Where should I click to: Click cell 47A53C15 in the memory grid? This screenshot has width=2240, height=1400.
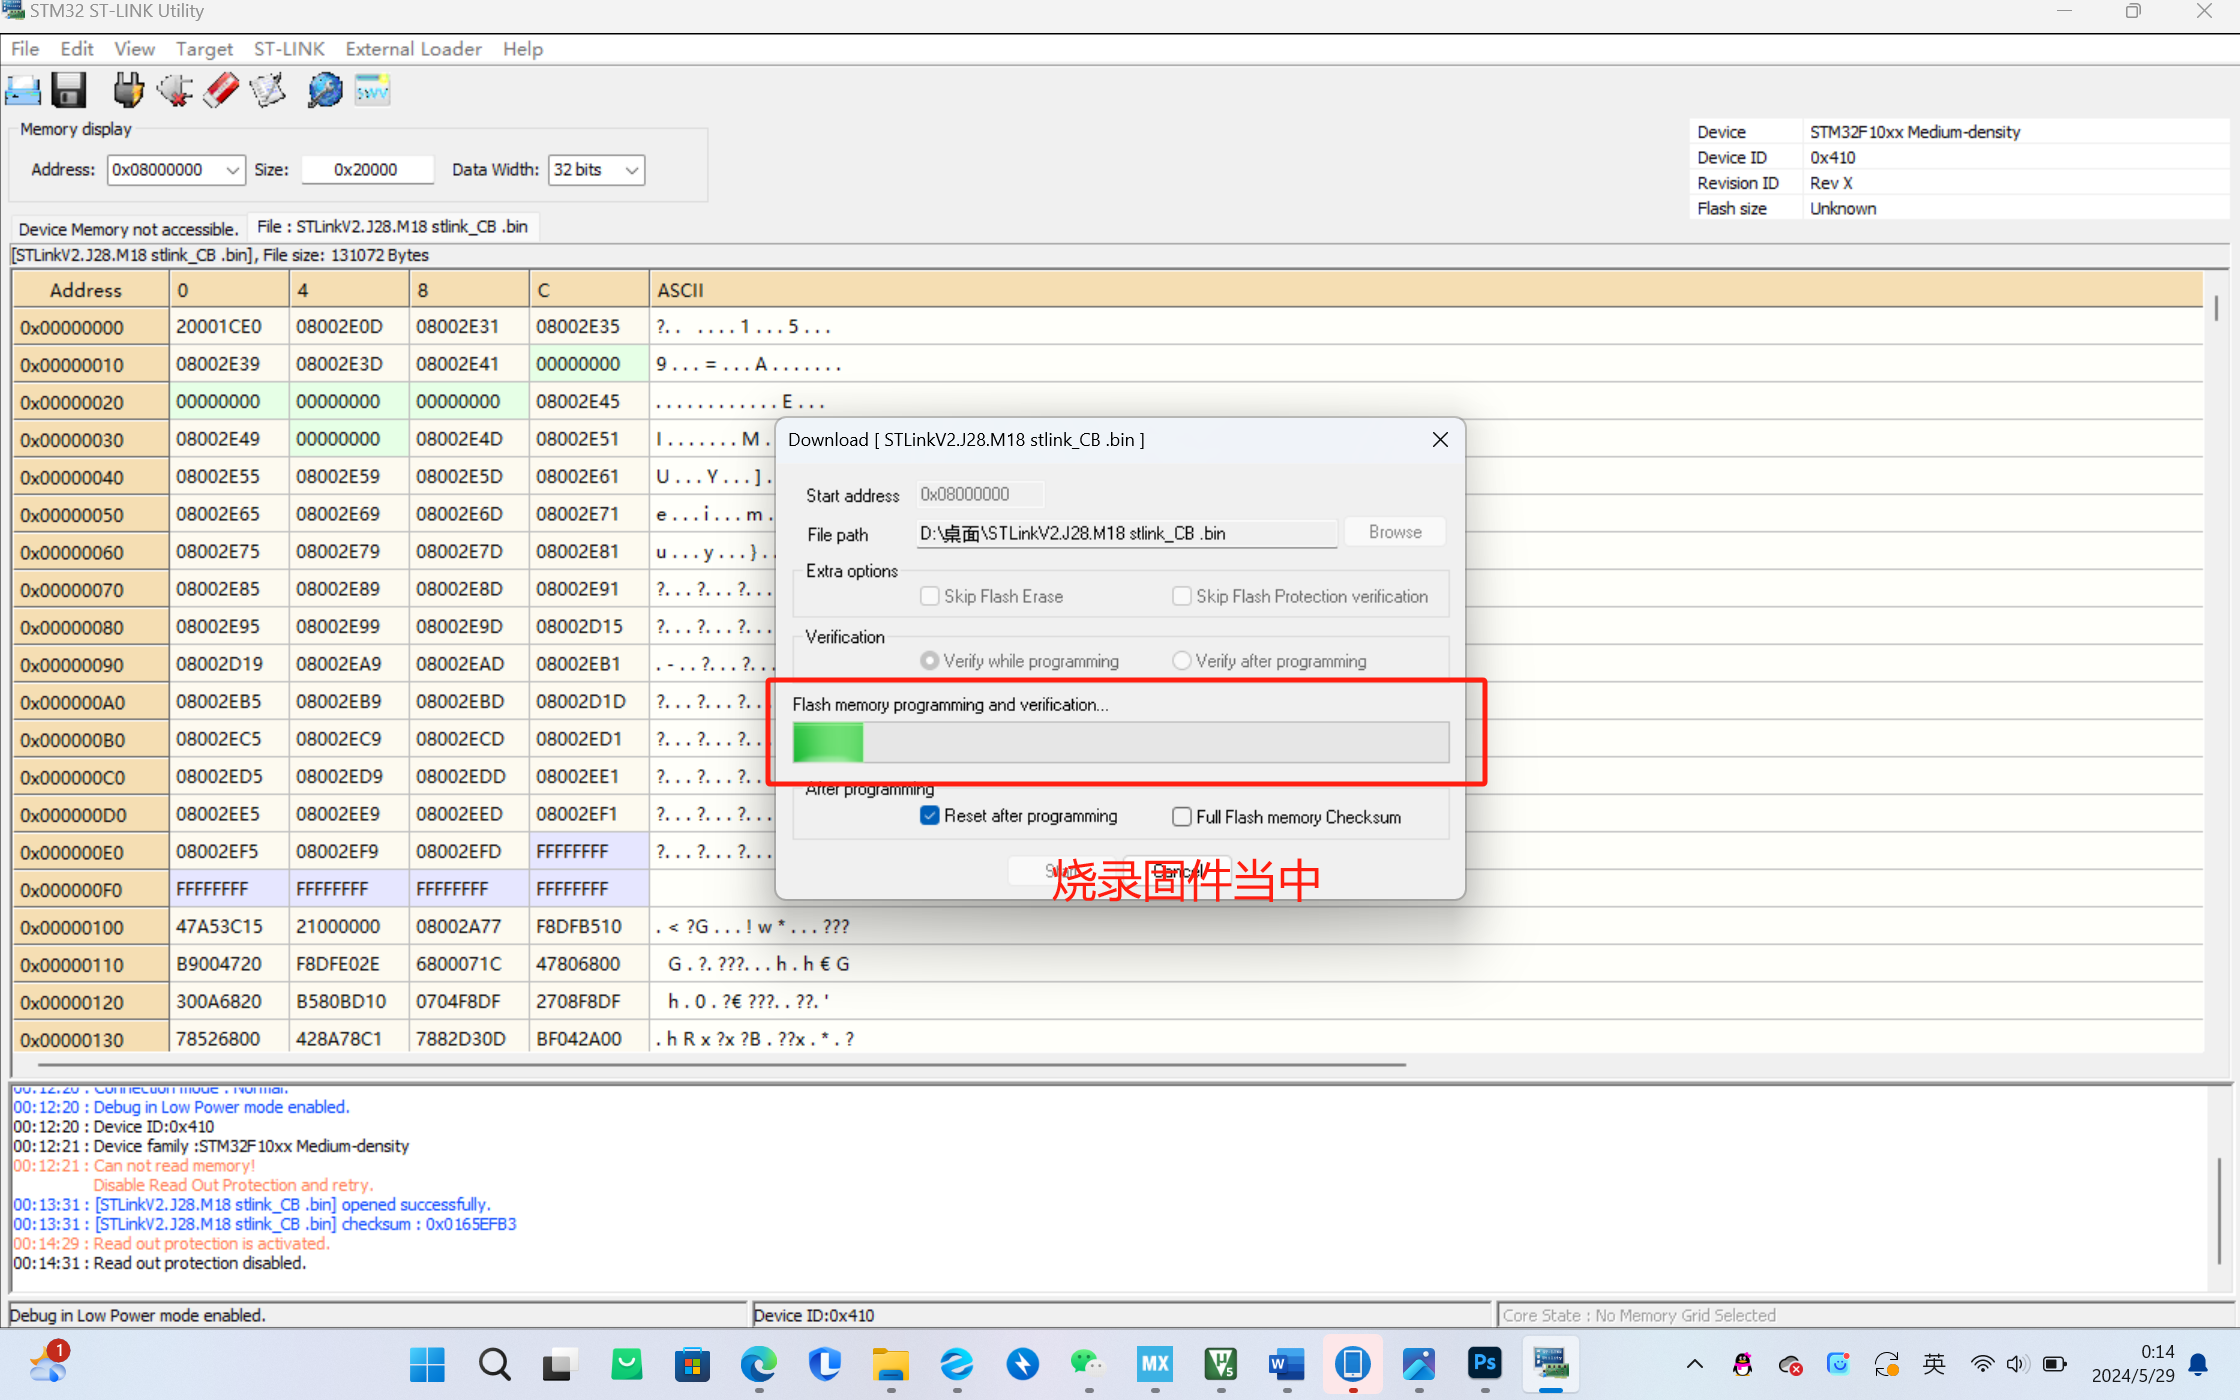pos(229,927)
